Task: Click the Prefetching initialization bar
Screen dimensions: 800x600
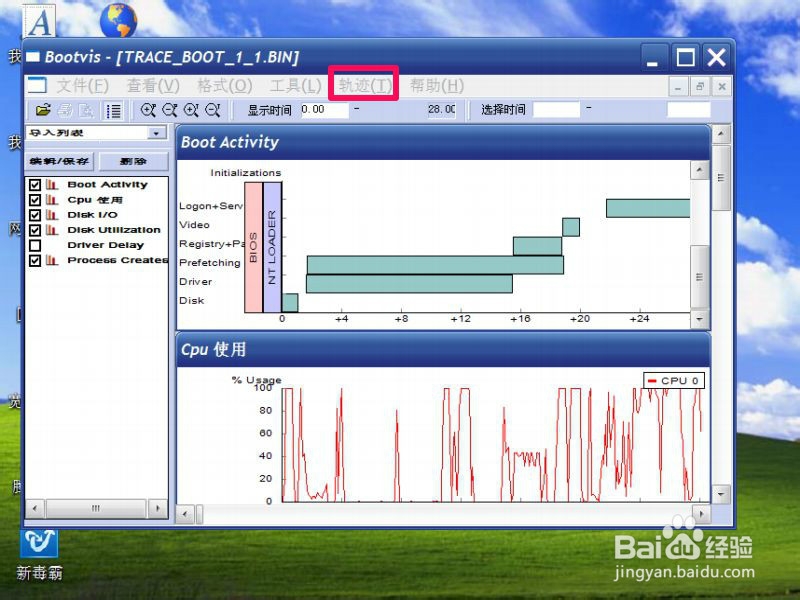Action: click(x=435, y=265)
